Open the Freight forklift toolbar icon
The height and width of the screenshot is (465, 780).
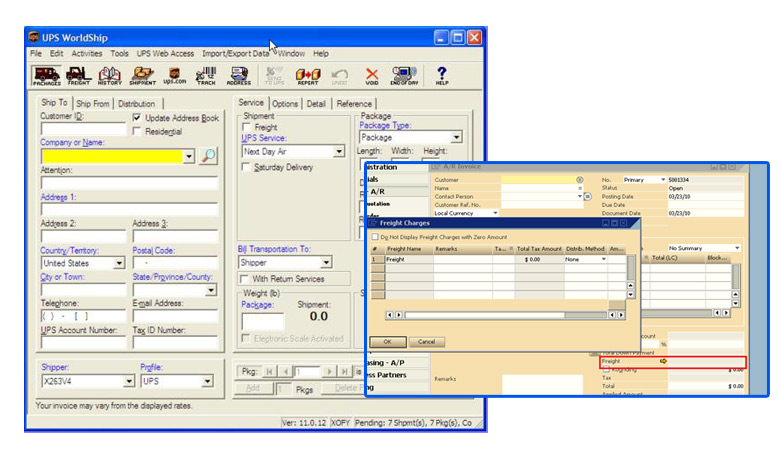tap(79, 76)
